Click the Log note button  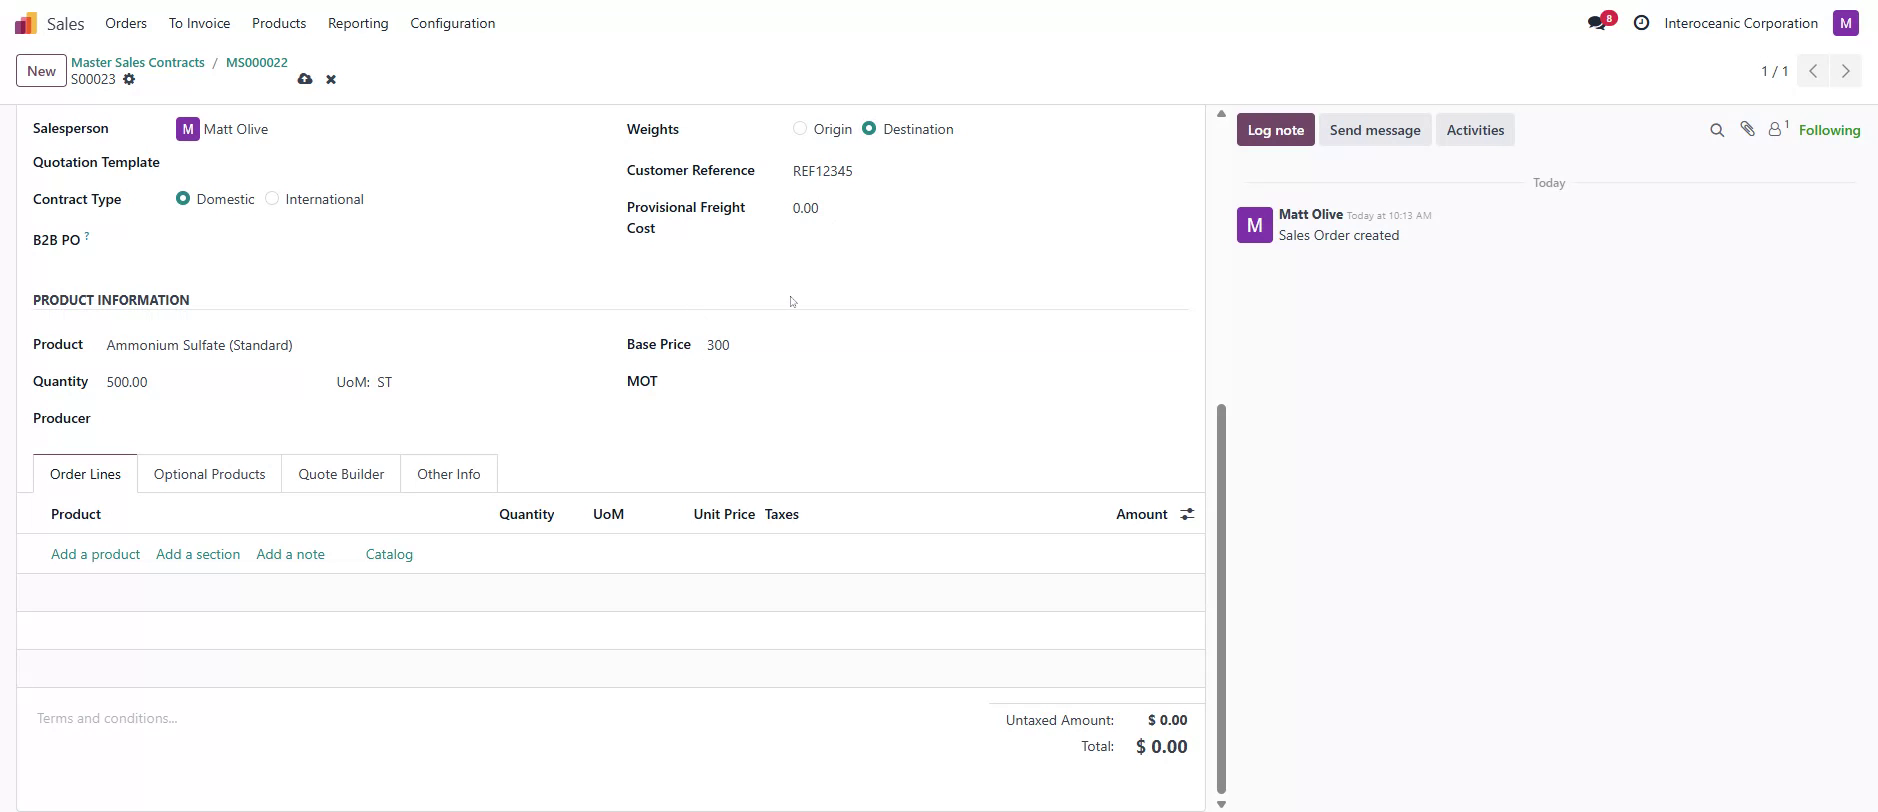pos(1275,130)
